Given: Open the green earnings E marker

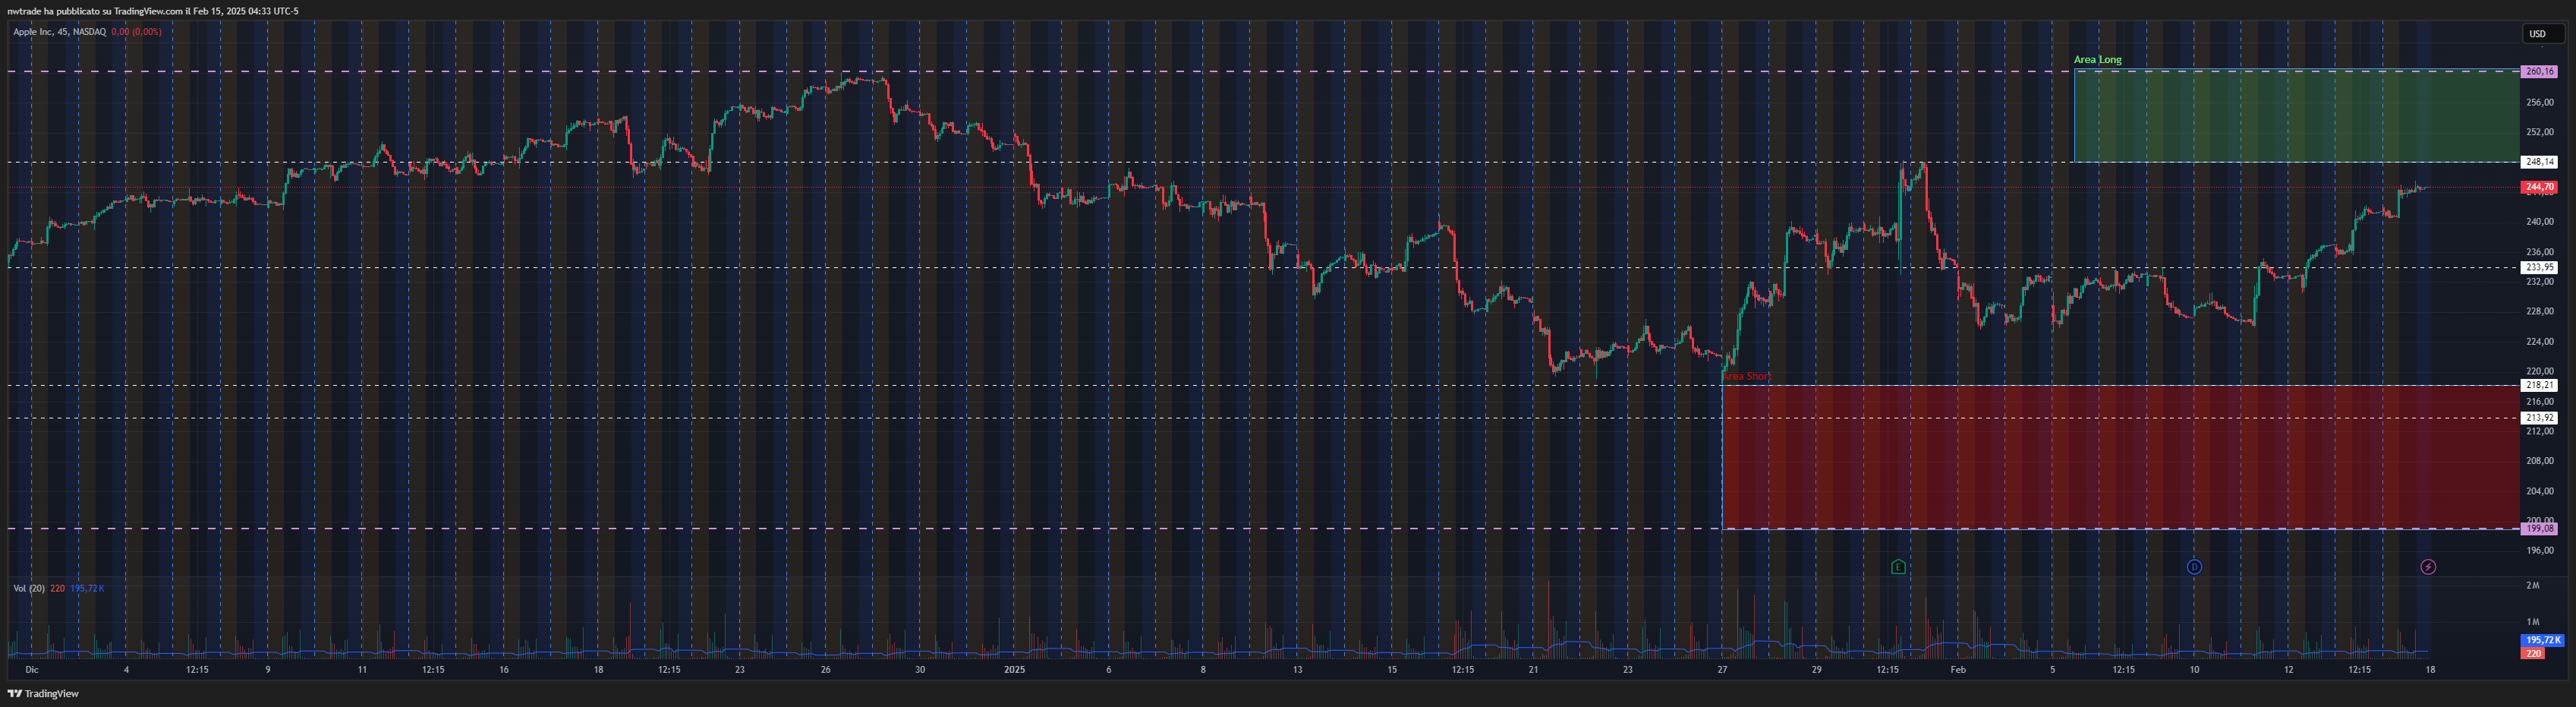Looking at the screenshot, I should click(x=1898, y=567).
